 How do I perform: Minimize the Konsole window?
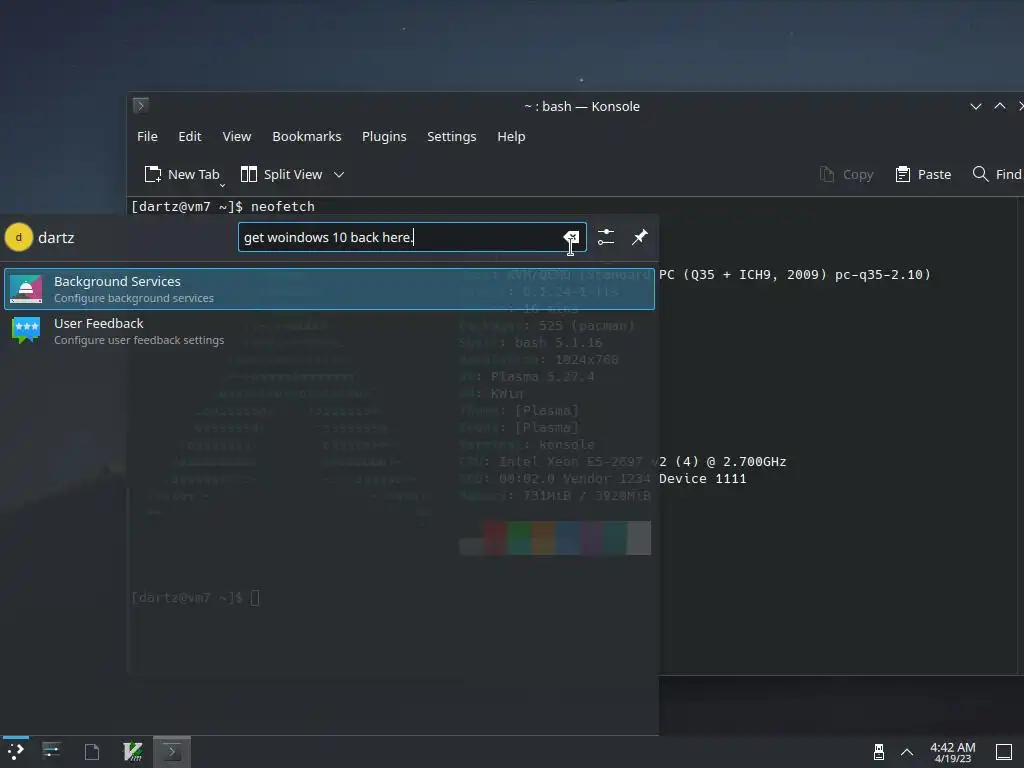click(x=976, y=106)
